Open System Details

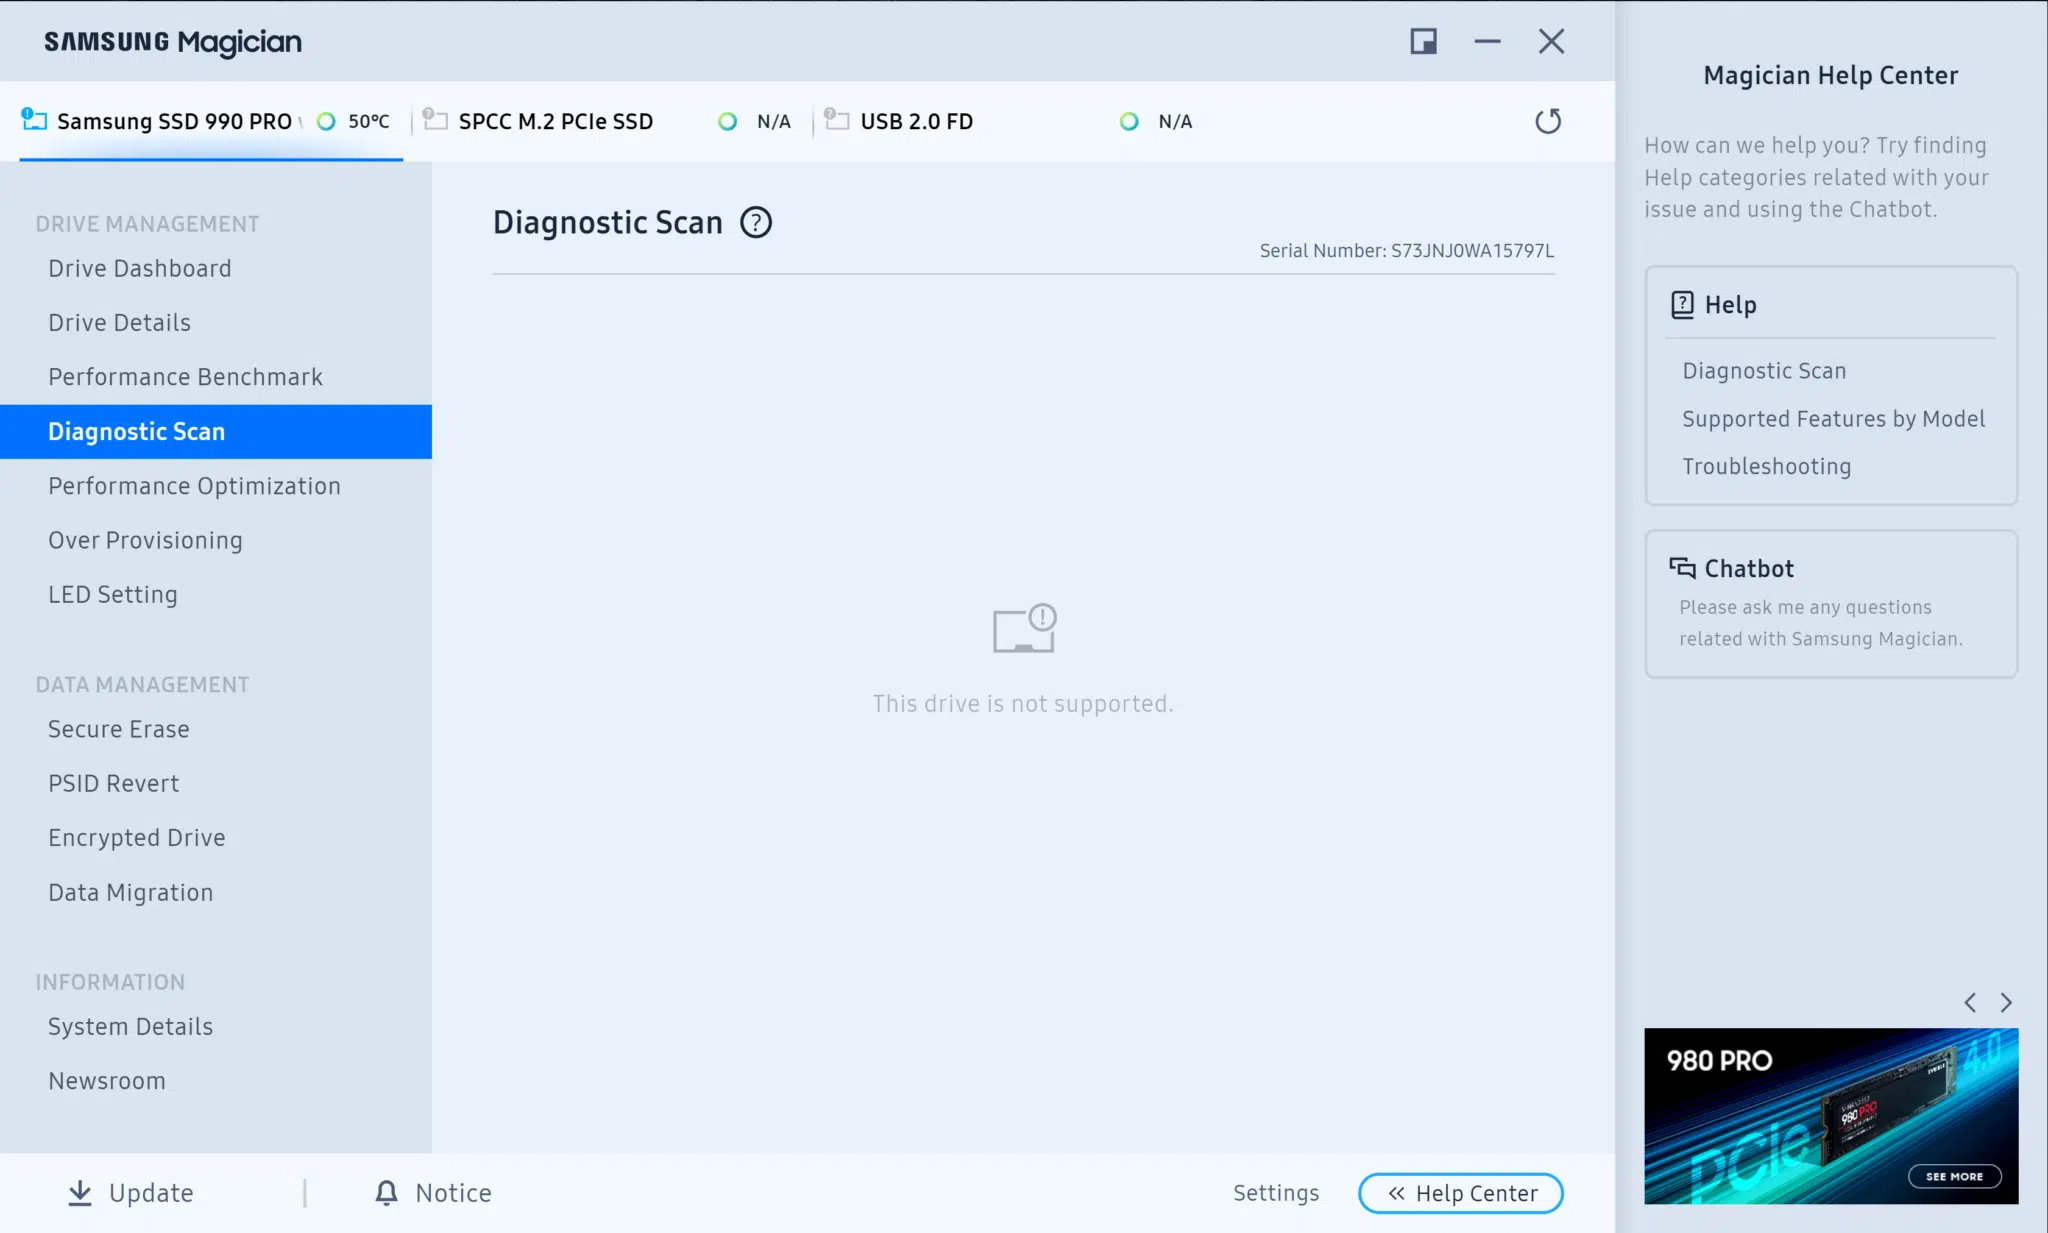pos(216,1026)
